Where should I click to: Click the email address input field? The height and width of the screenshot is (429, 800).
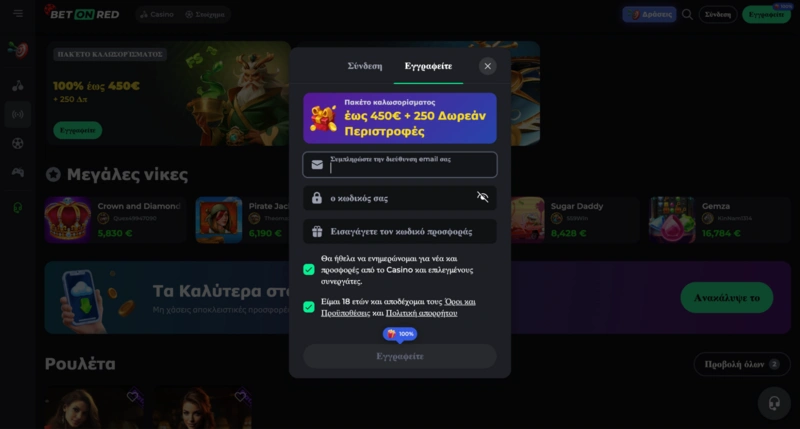(x=399, y=164)
